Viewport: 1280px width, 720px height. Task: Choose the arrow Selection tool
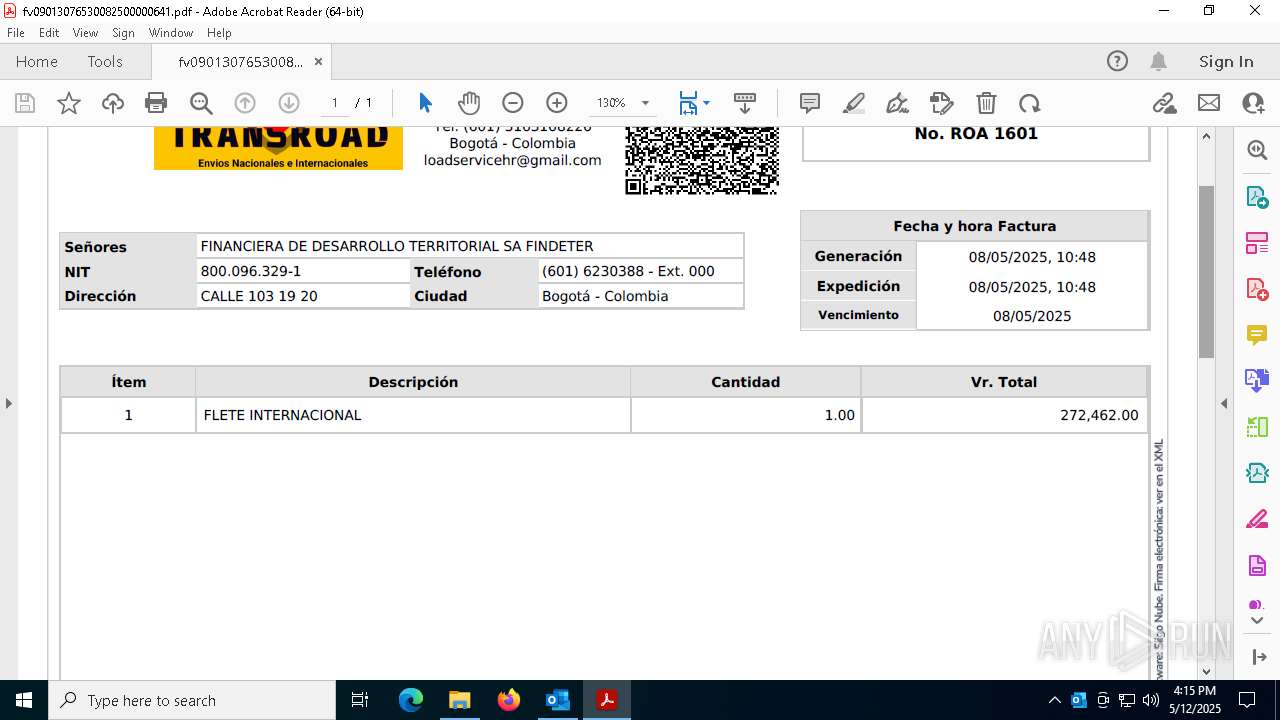click(425, 103)
